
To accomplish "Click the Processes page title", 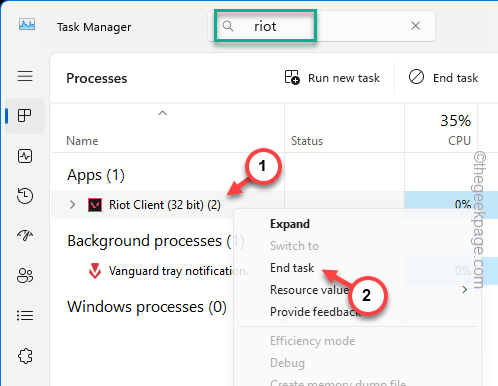I will (x=97, y=78).
